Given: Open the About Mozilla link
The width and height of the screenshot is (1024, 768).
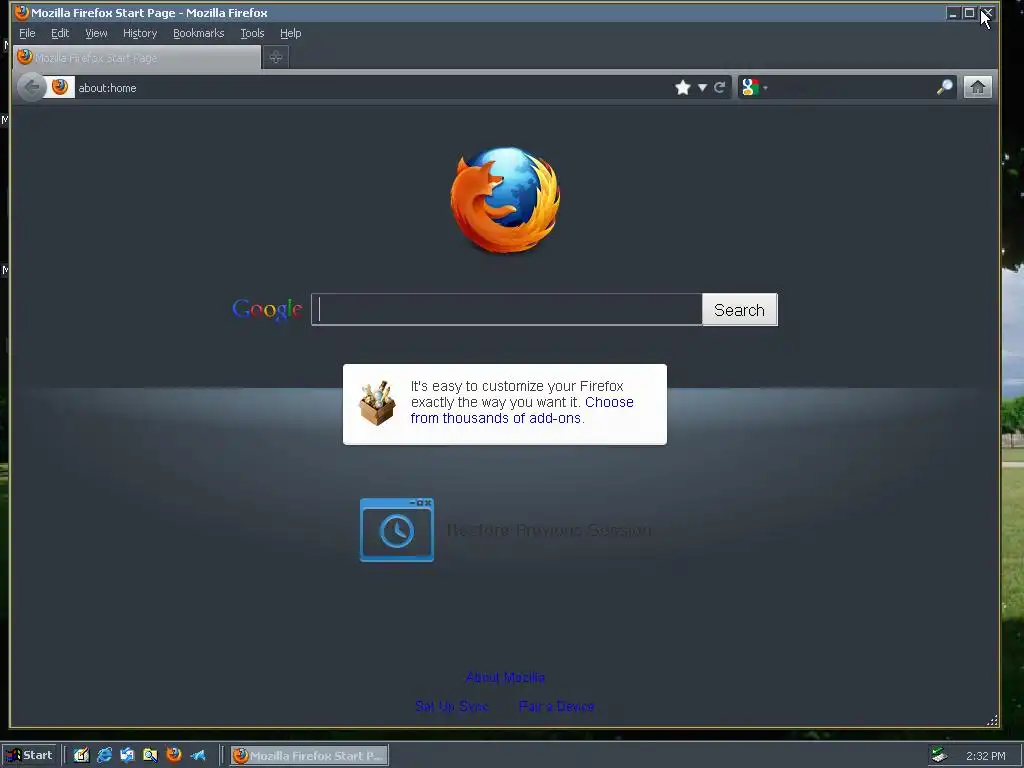Looking at the screenshot, I should 505,677.
